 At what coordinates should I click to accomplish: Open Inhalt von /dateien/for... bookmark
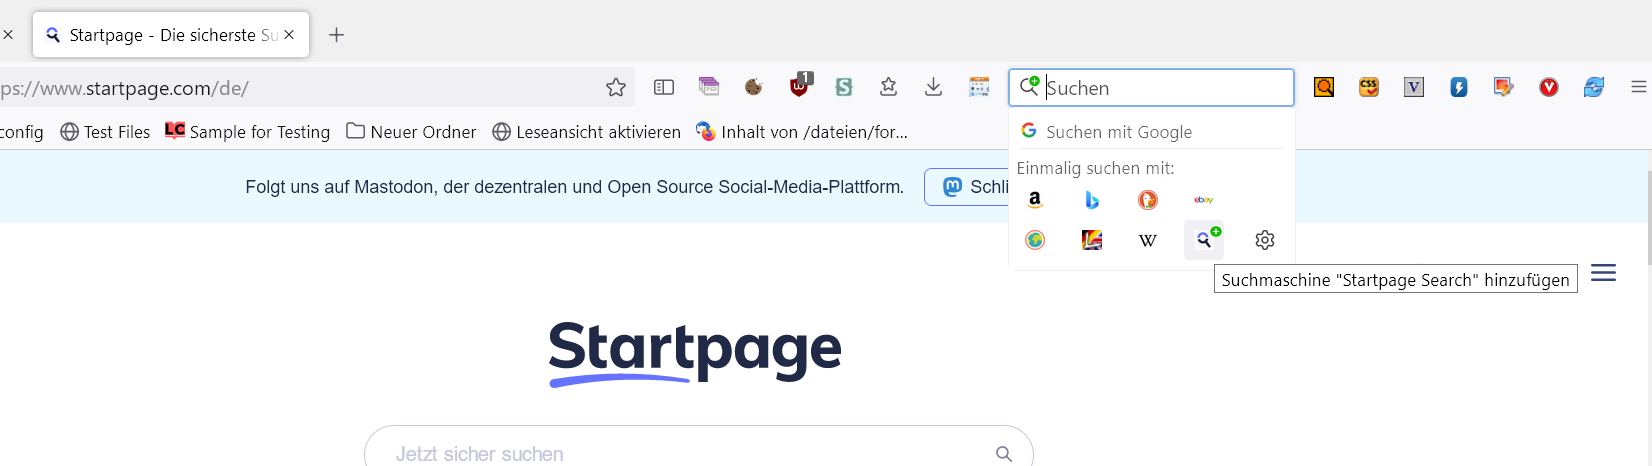[x=802, y=132]
